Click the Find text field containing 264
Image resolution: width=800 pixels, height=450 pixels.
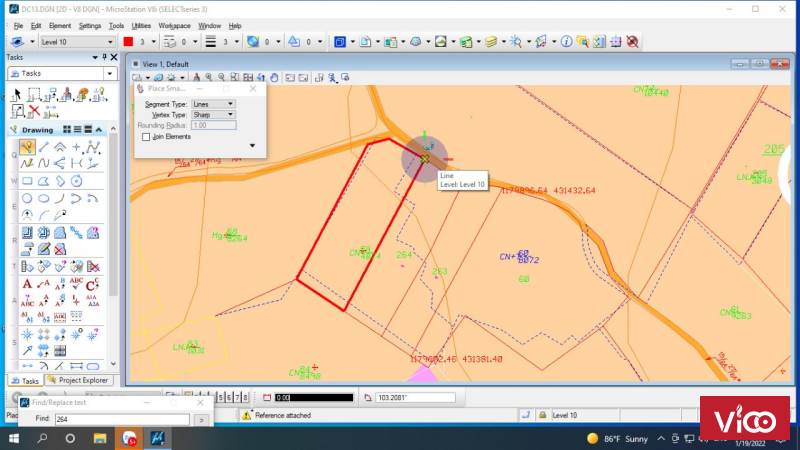pyautogui.click(x=122, y=419)
